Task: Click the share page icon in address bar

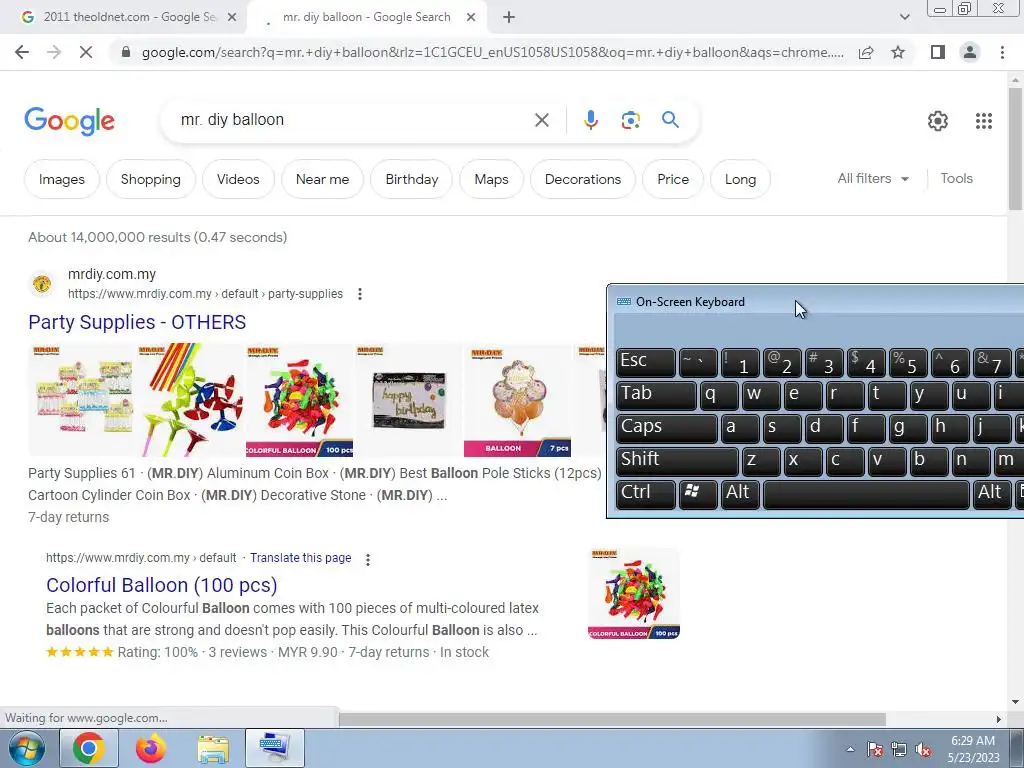Action: pos(866,52)
